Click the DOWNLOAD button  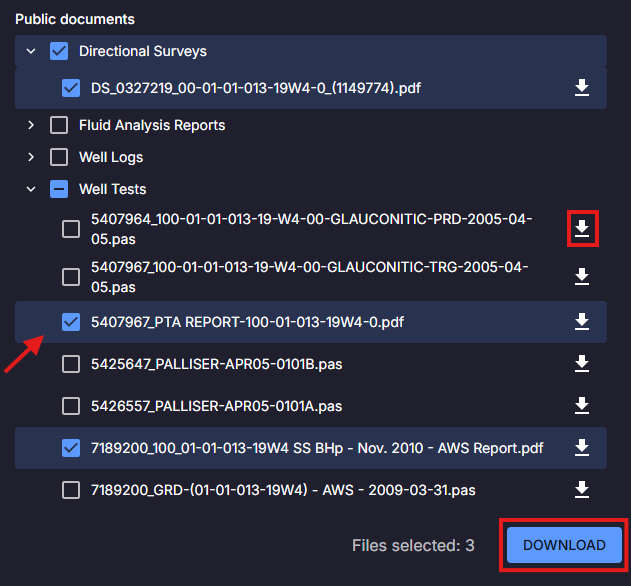click(x=564, y=545)
